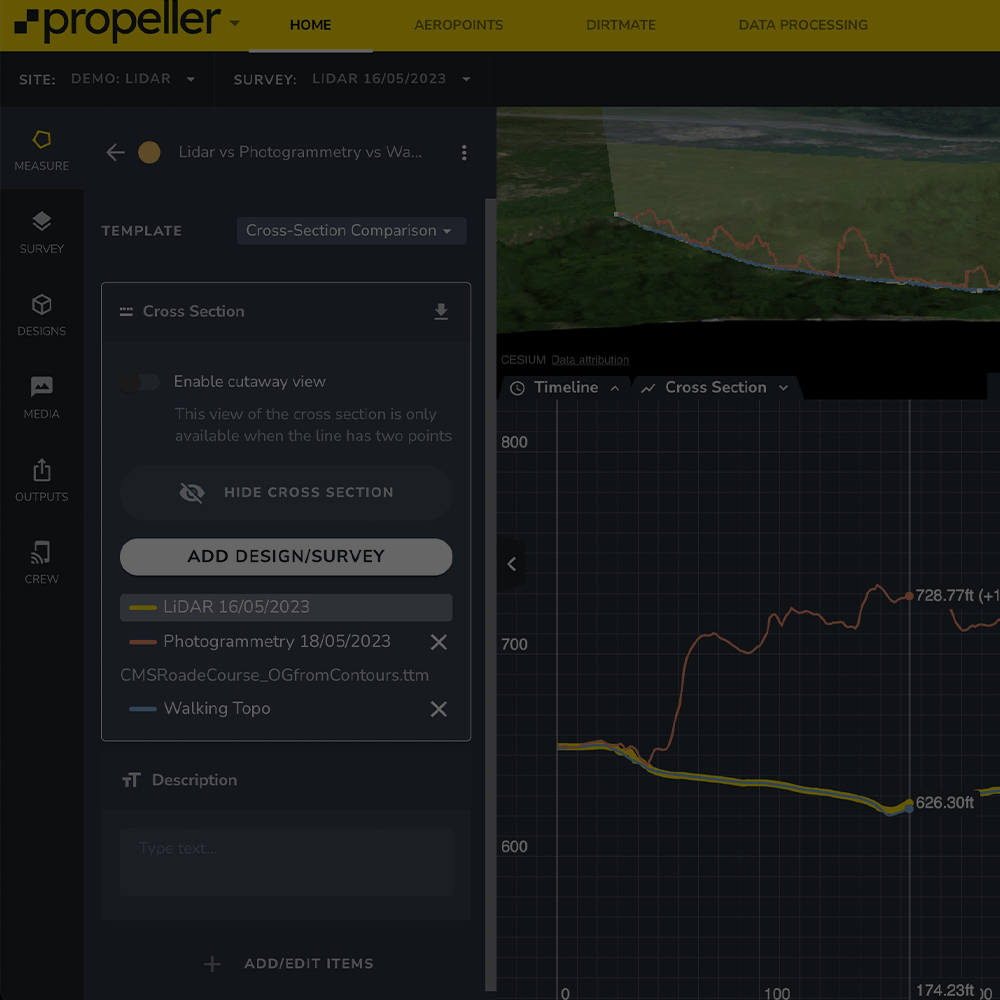Screen dimensions: 1000x1000
Task: Click the measurement color swatch circle
Action: point(150,152)
